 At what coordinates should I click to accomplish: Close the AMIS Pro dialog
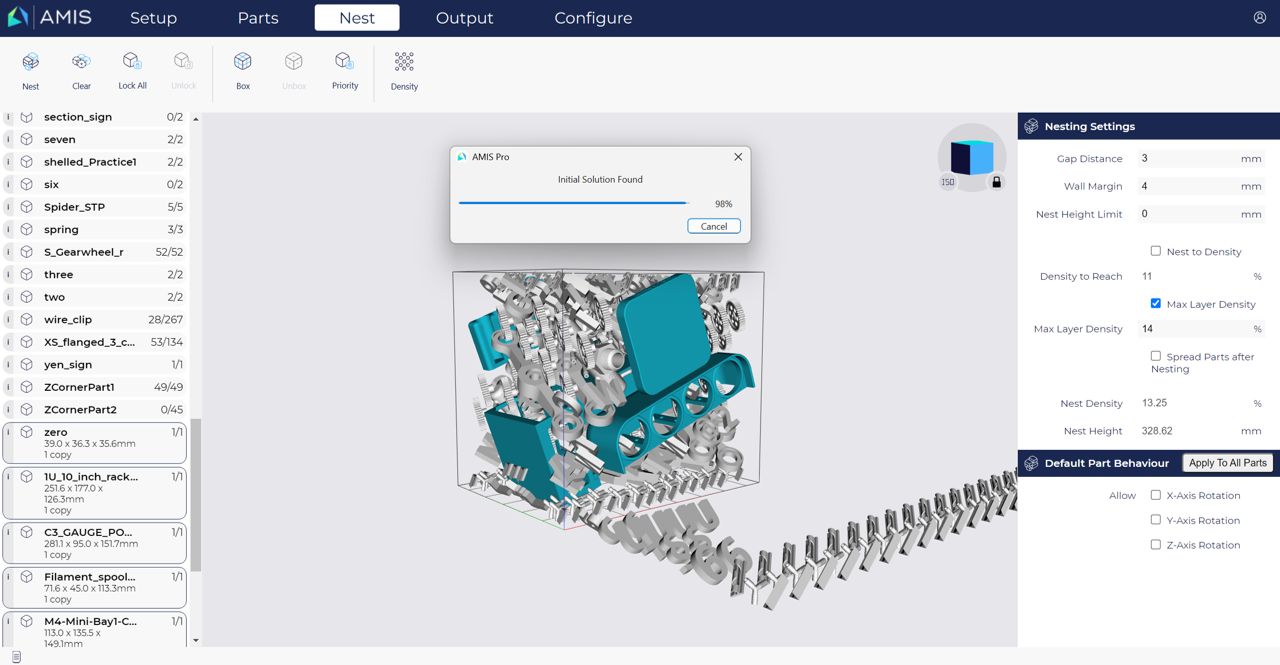738,157
